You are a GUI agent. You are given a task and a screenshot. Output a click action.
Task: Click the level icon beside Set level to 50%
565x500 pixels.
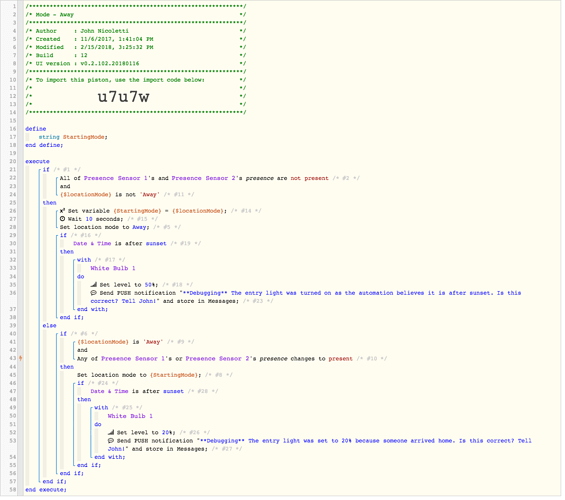click(x=93, y=286)
